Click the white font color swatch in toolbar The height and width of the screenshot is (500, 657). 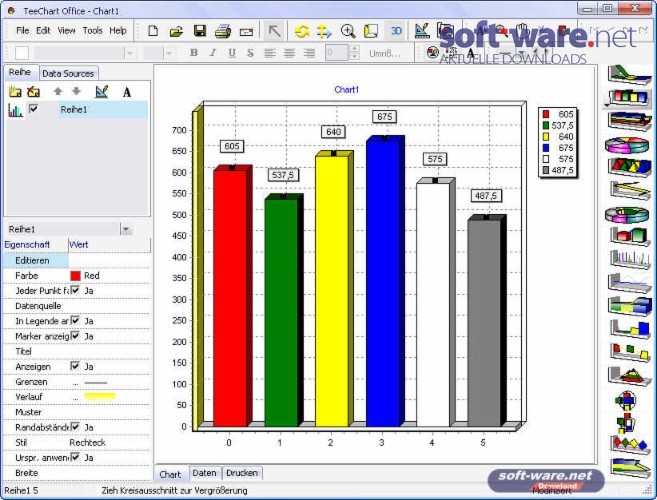tap(22, 53)
